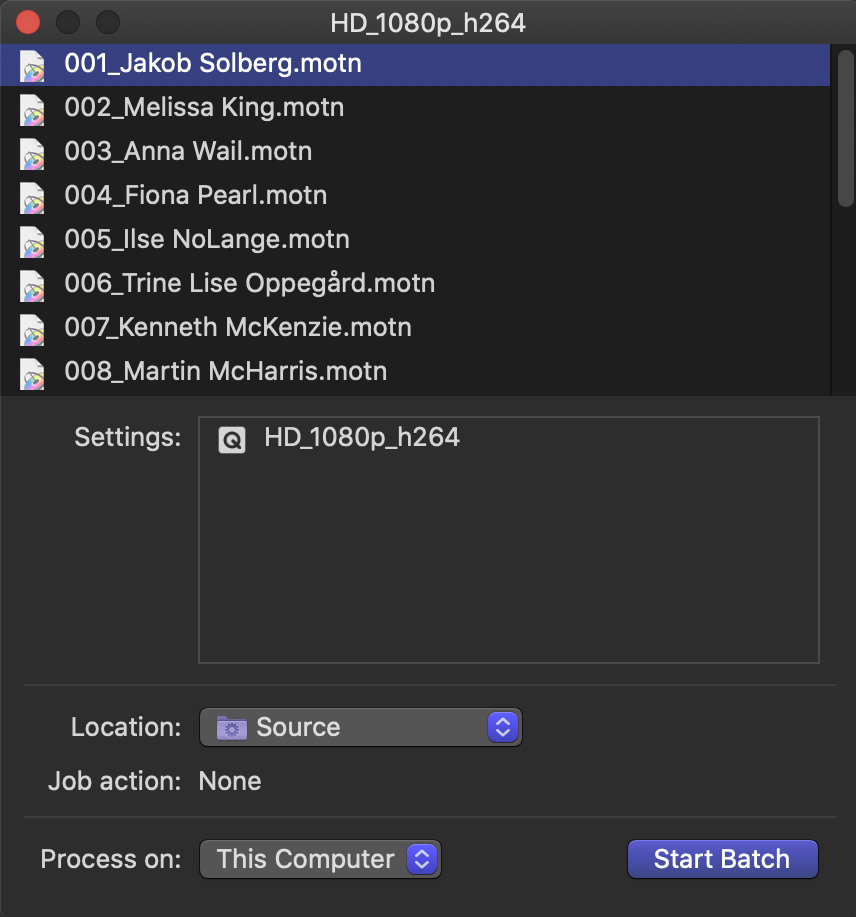The width and height of the screenshot is (856, 917).
Task: Click the Start Batch button
Action: tap(723, 859)
